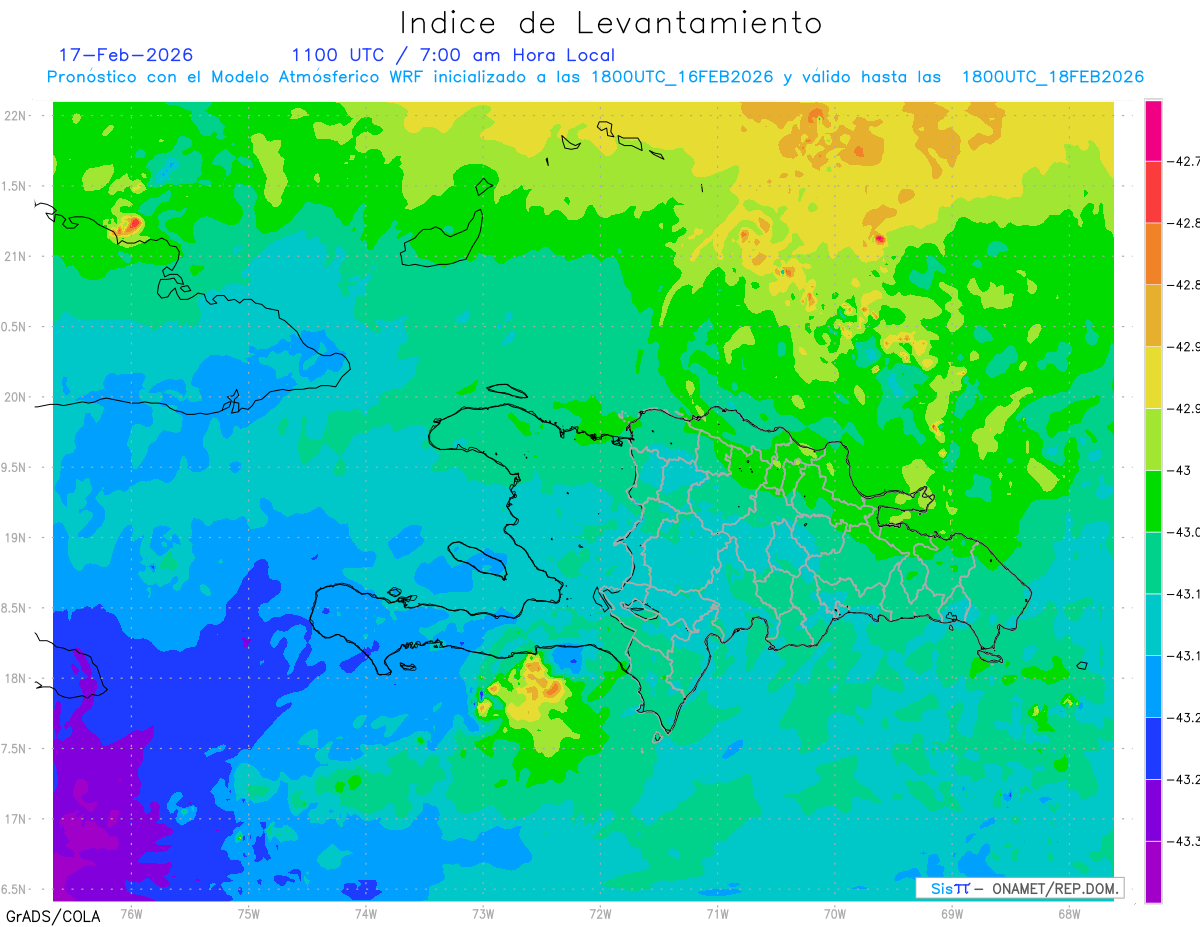Pick the dark blue colorbar swatch
Viewport: 1200px width, 927px height.
(1153, 748)
